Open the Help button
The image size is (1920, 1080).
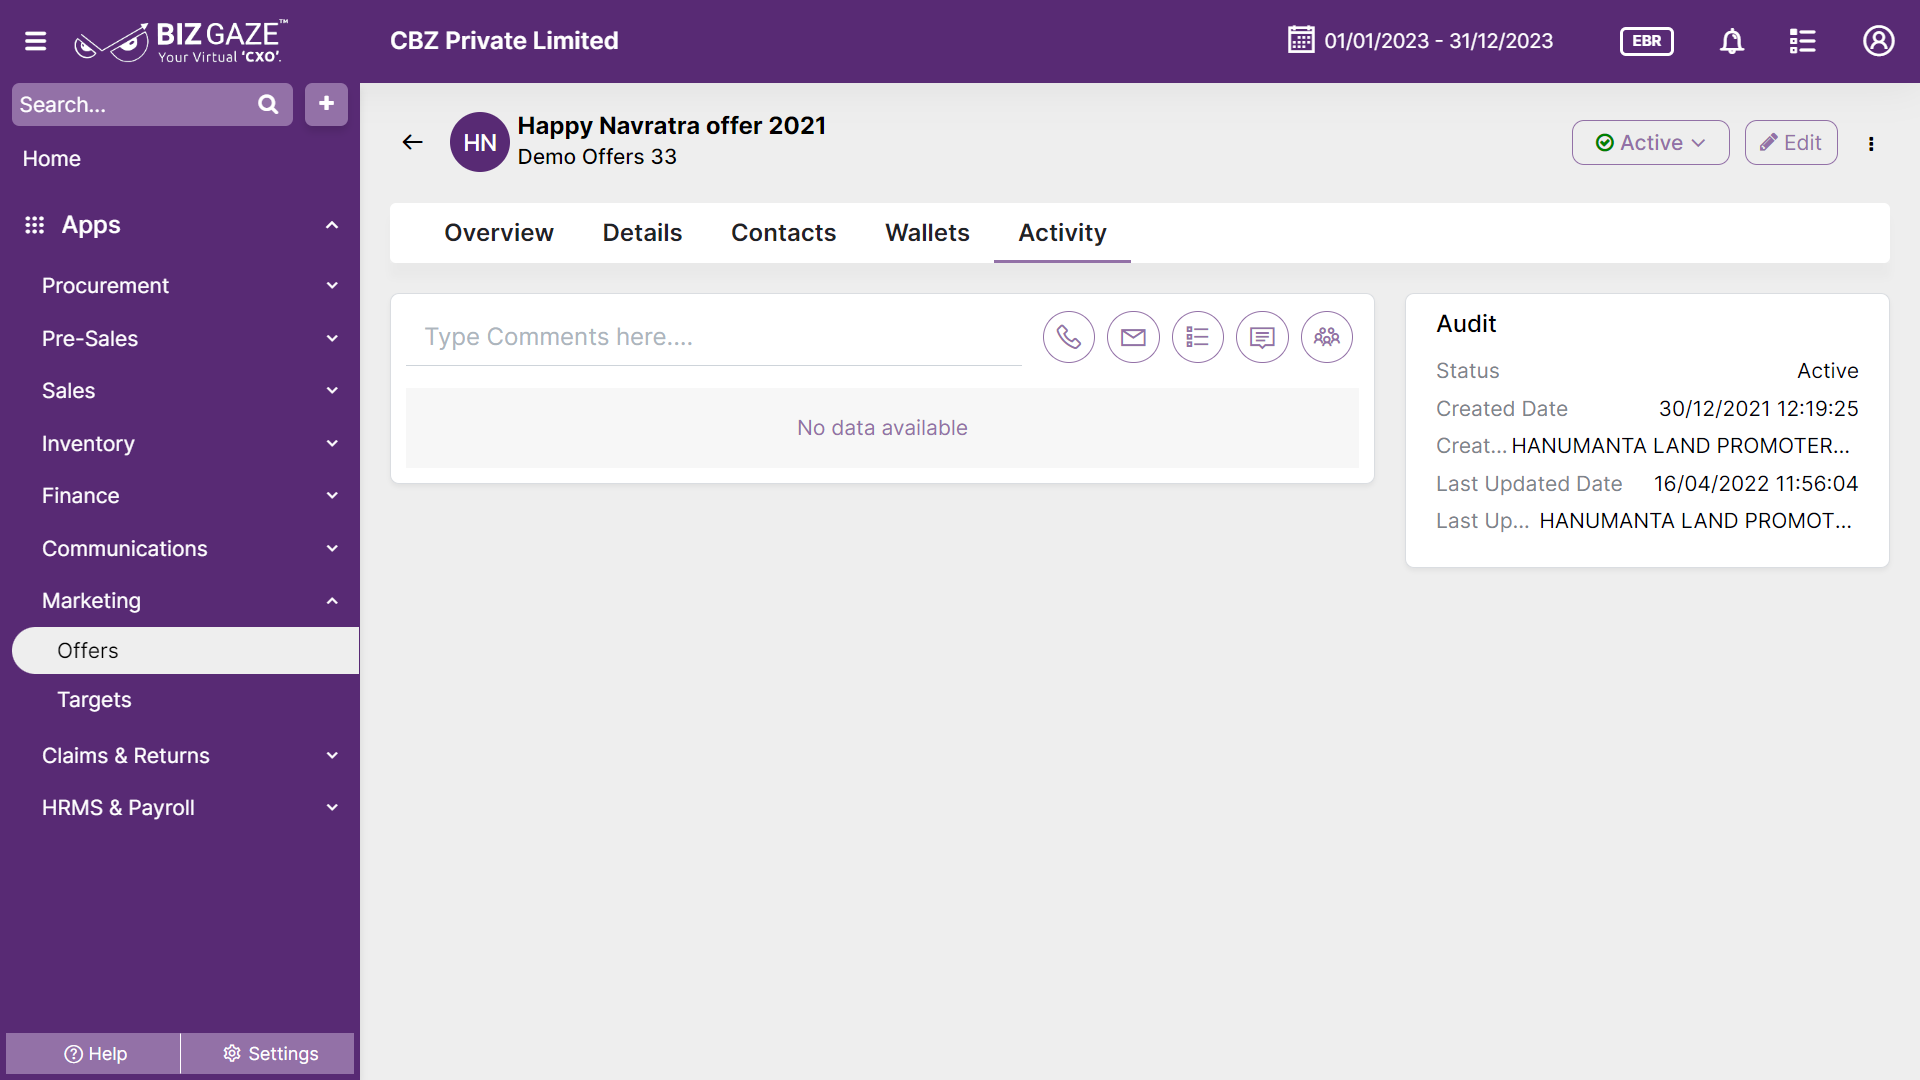pyautogui.click(x=94, y=1054)
